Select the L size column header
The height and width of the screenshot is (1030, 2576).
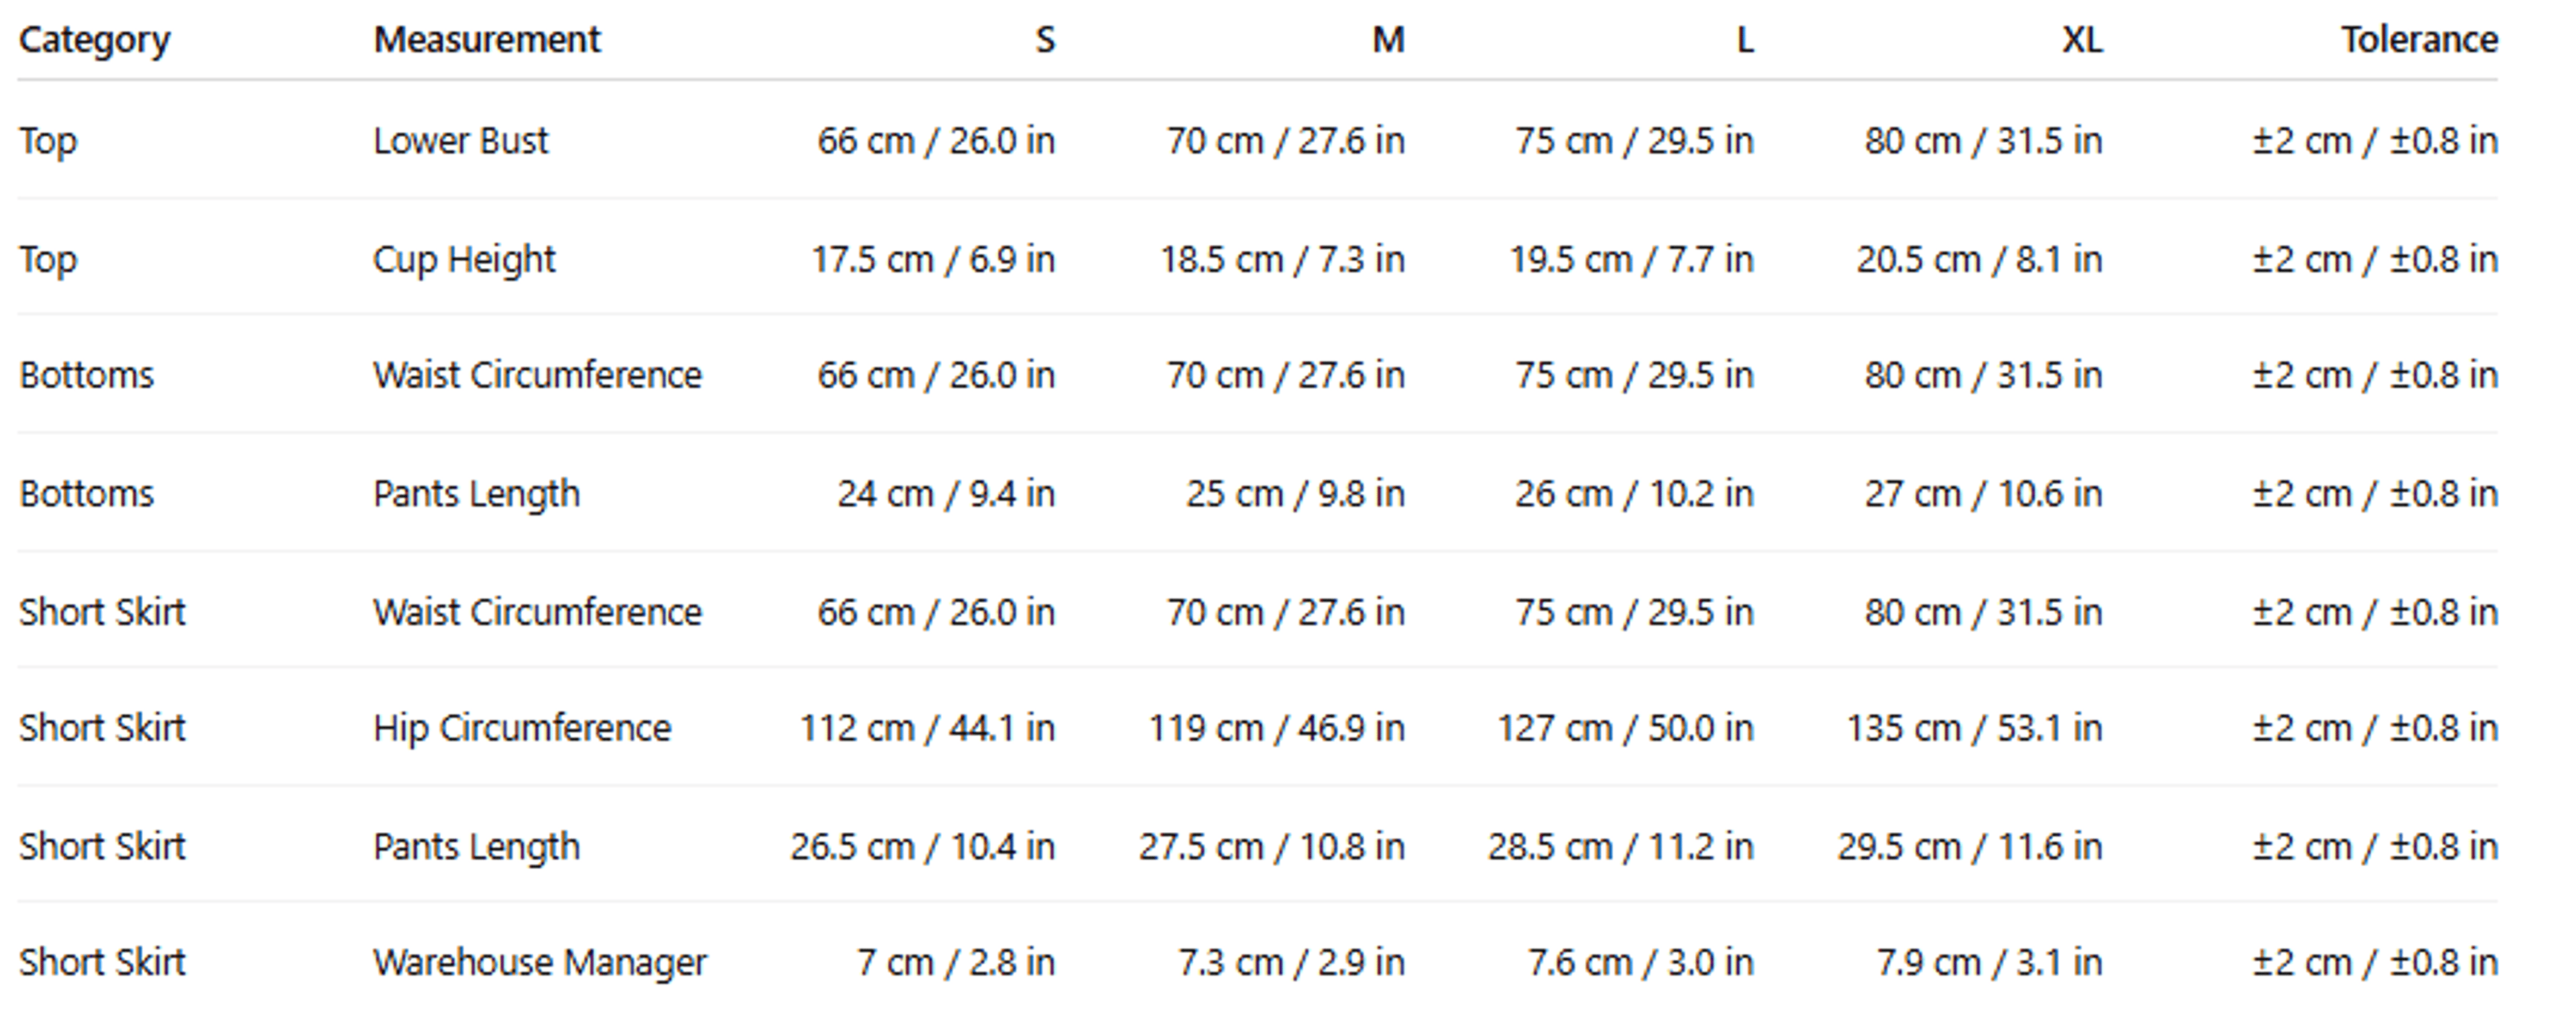pos(1744,40)
